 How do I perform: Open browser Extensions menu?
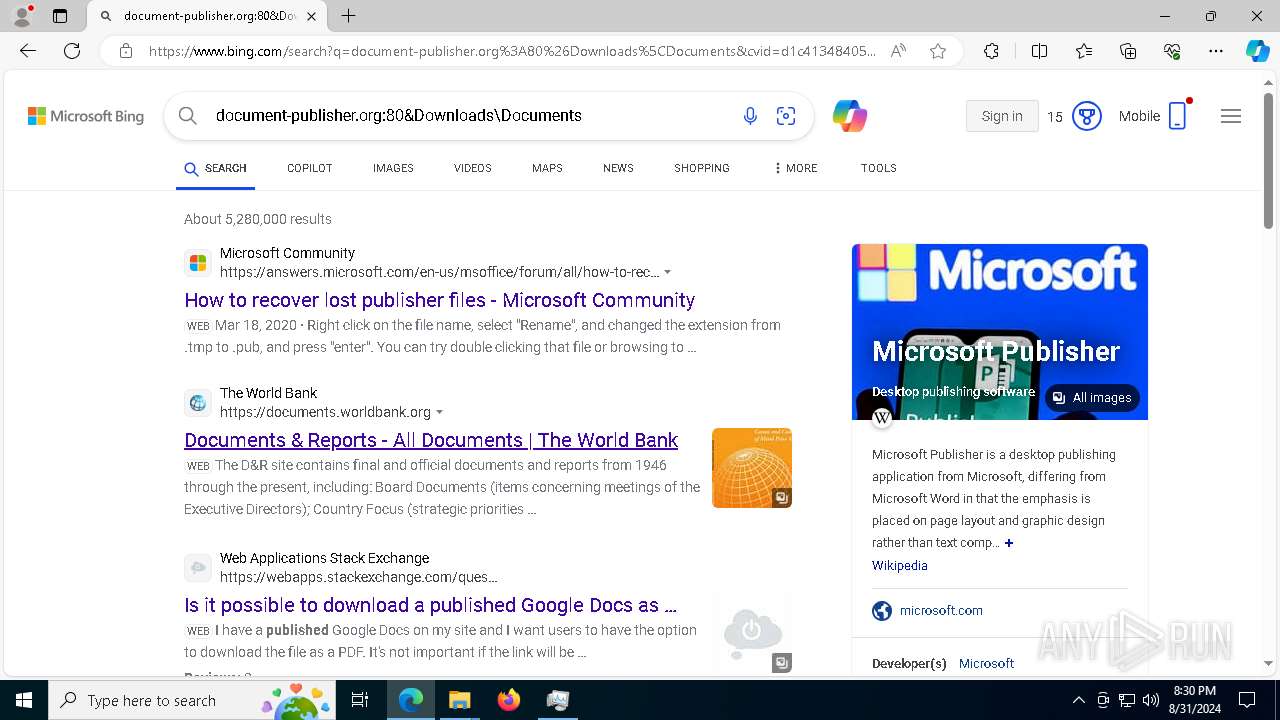coord(991,51)
